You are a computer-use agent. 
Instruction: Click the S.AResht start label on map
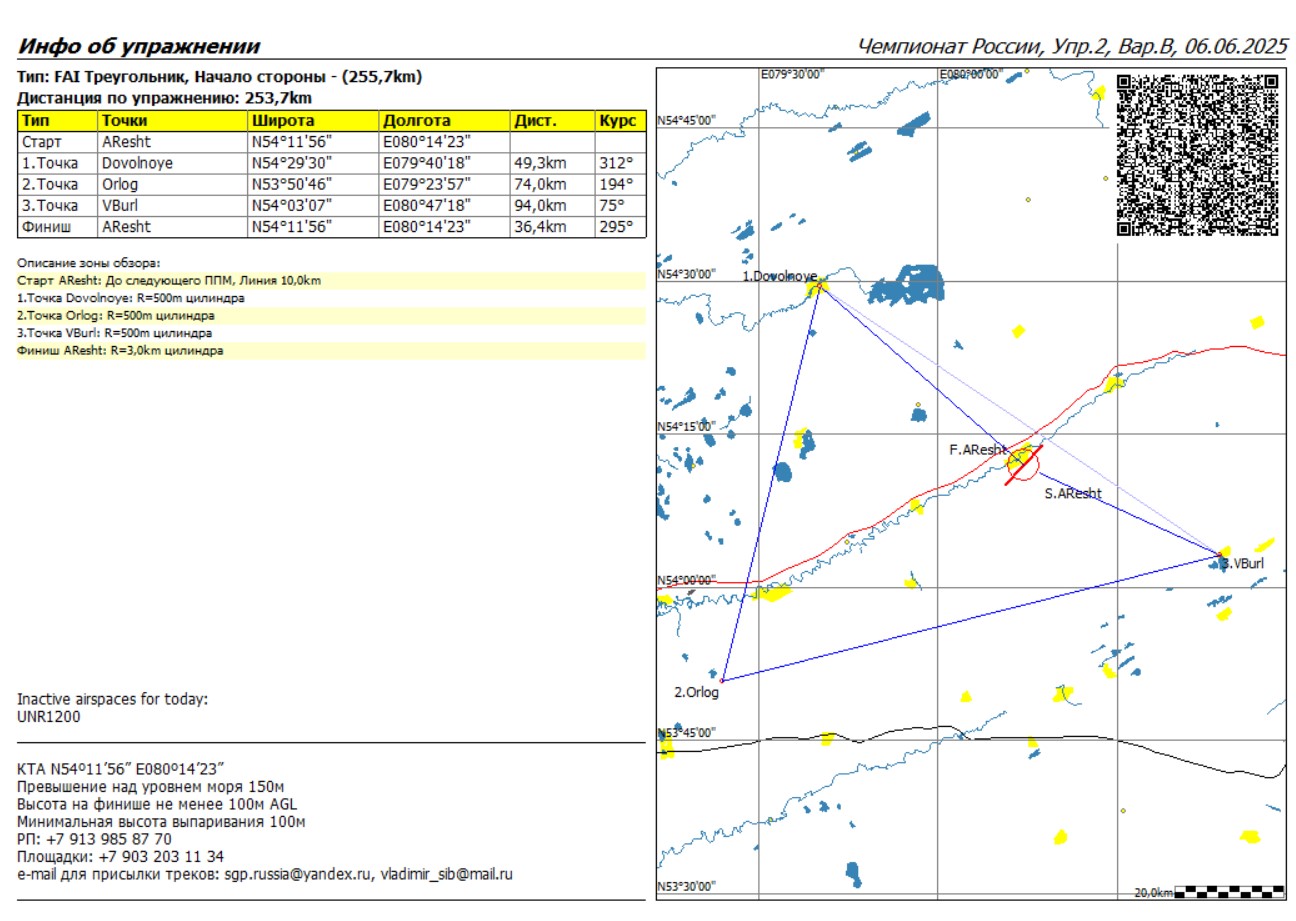click(x=1073, y=494)
